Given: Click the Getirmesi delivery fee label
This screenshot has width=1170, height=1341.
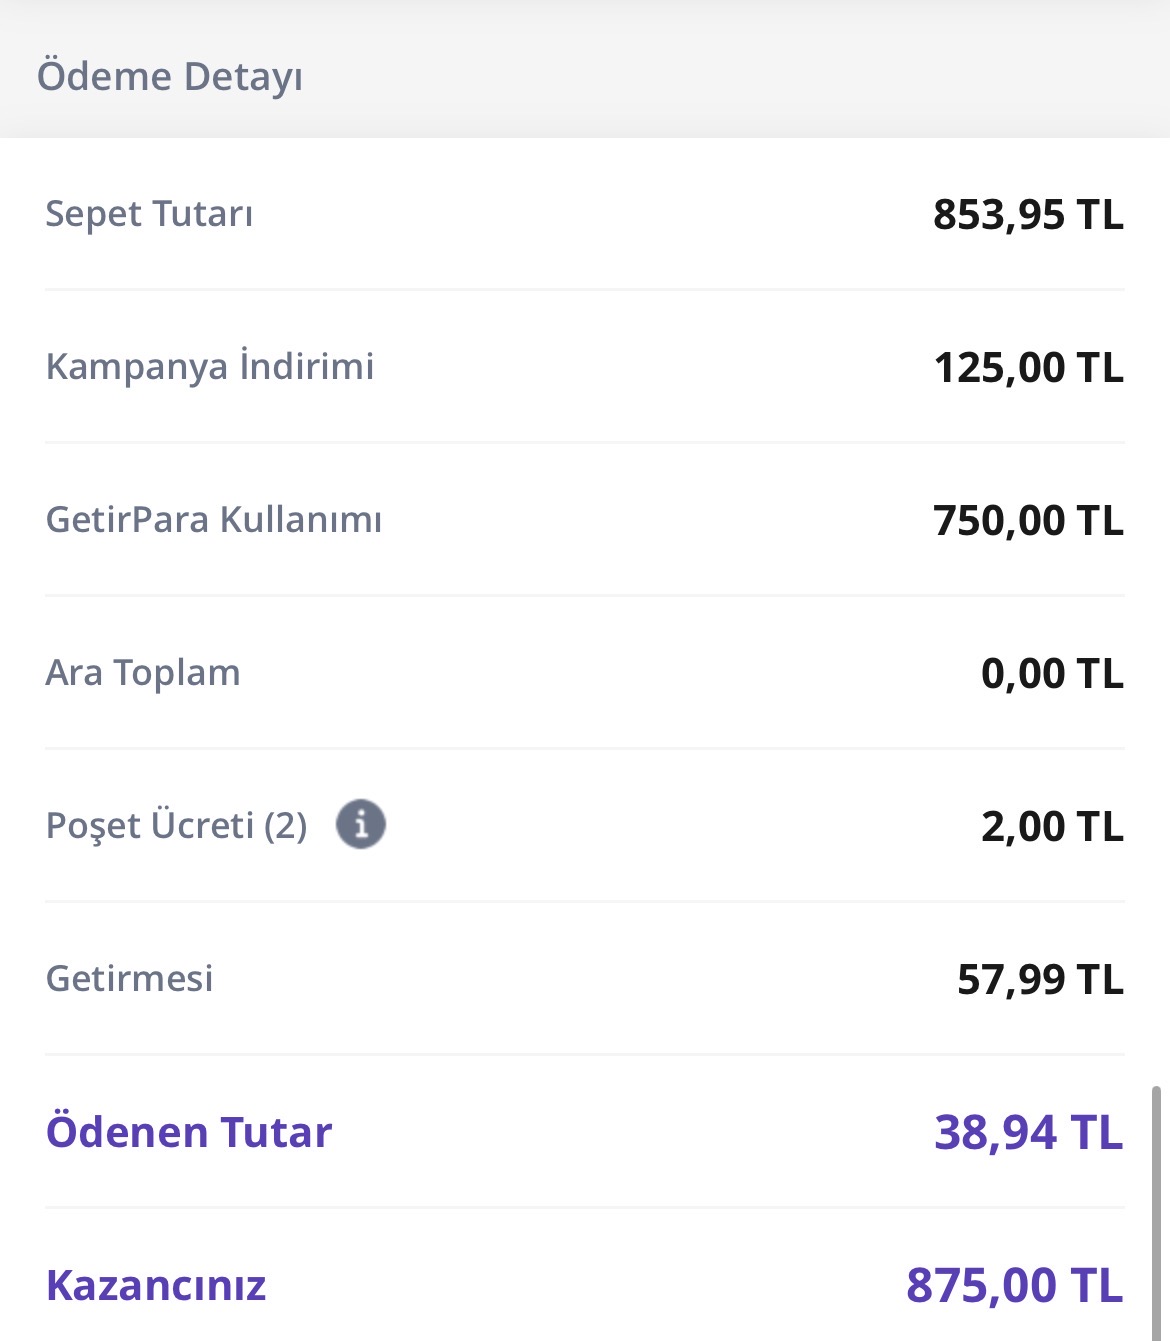Looking at the screenshot, I should (x=130, y=978).
